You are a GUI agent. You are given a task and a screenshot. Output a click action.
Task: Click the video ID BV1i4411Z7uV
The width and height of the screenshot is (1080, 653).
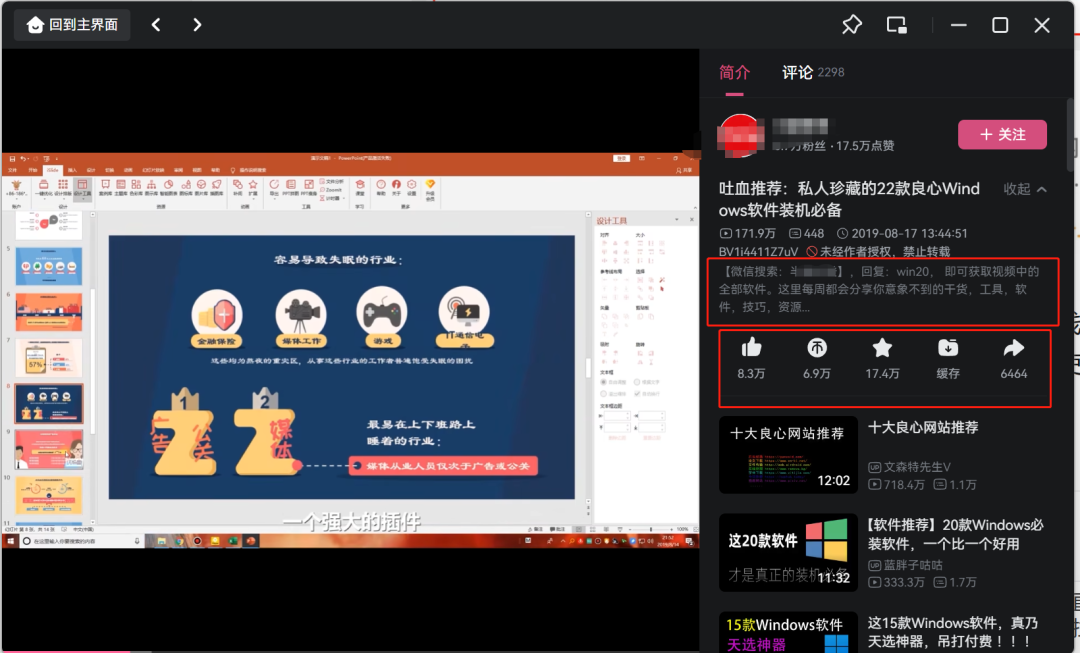[x=758, y=251]
